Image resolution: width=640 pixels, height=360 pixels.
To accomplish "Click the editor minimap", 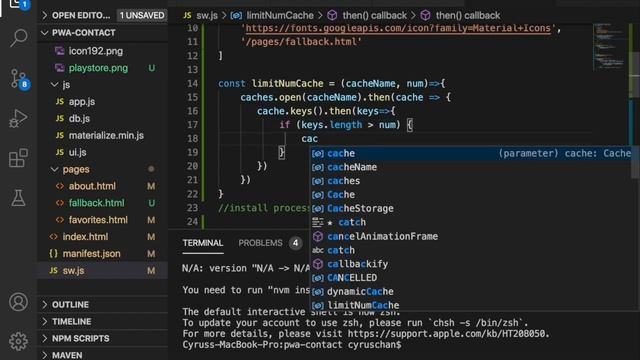I will click(x=609, y=46).
